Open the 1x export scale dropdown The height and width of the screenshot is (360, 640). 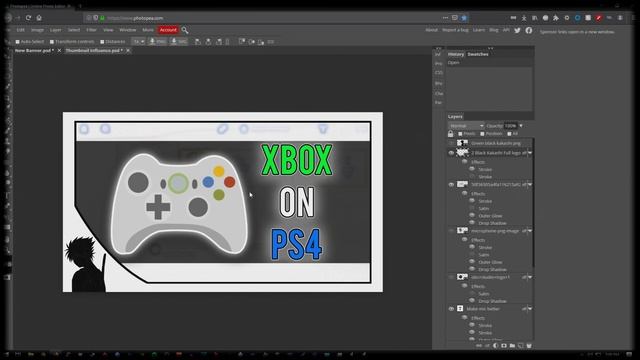tap(138, 42)
